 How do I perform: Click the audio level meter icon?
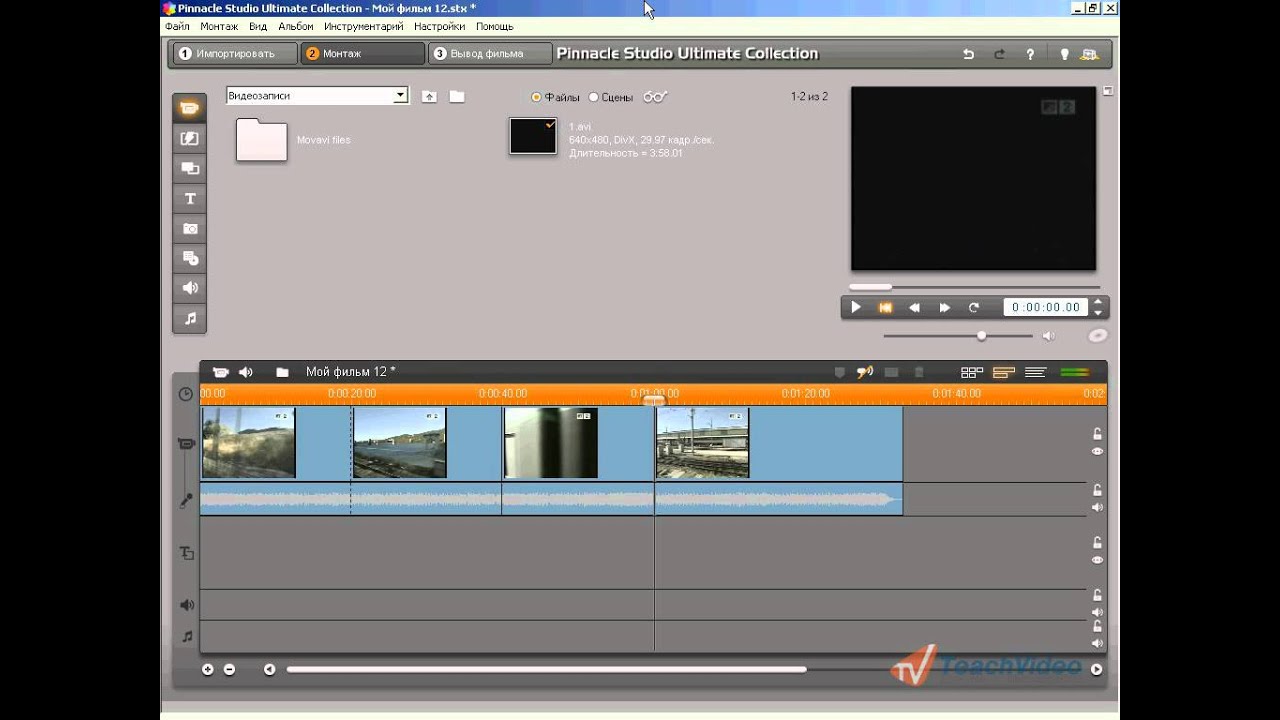point(1075,372)
